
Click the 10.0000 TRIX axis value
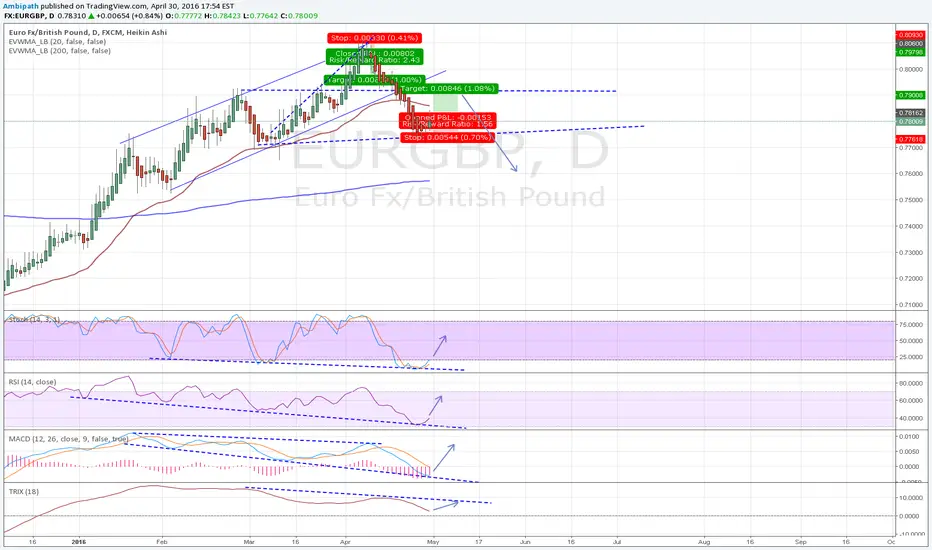point(911,498)
